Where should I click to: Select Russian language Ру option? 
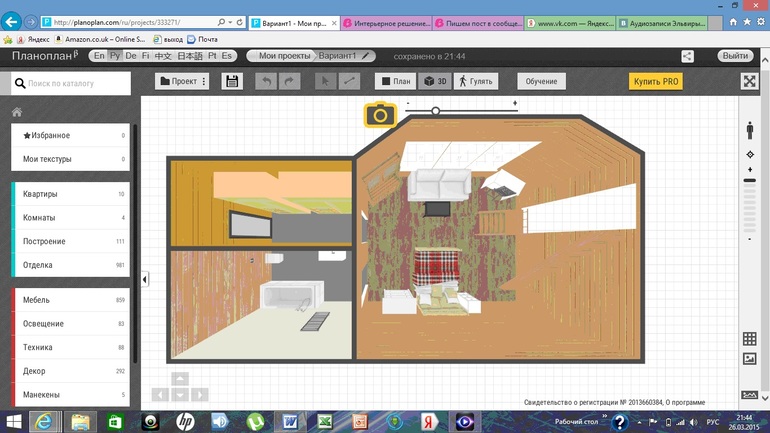click(115, 56)
